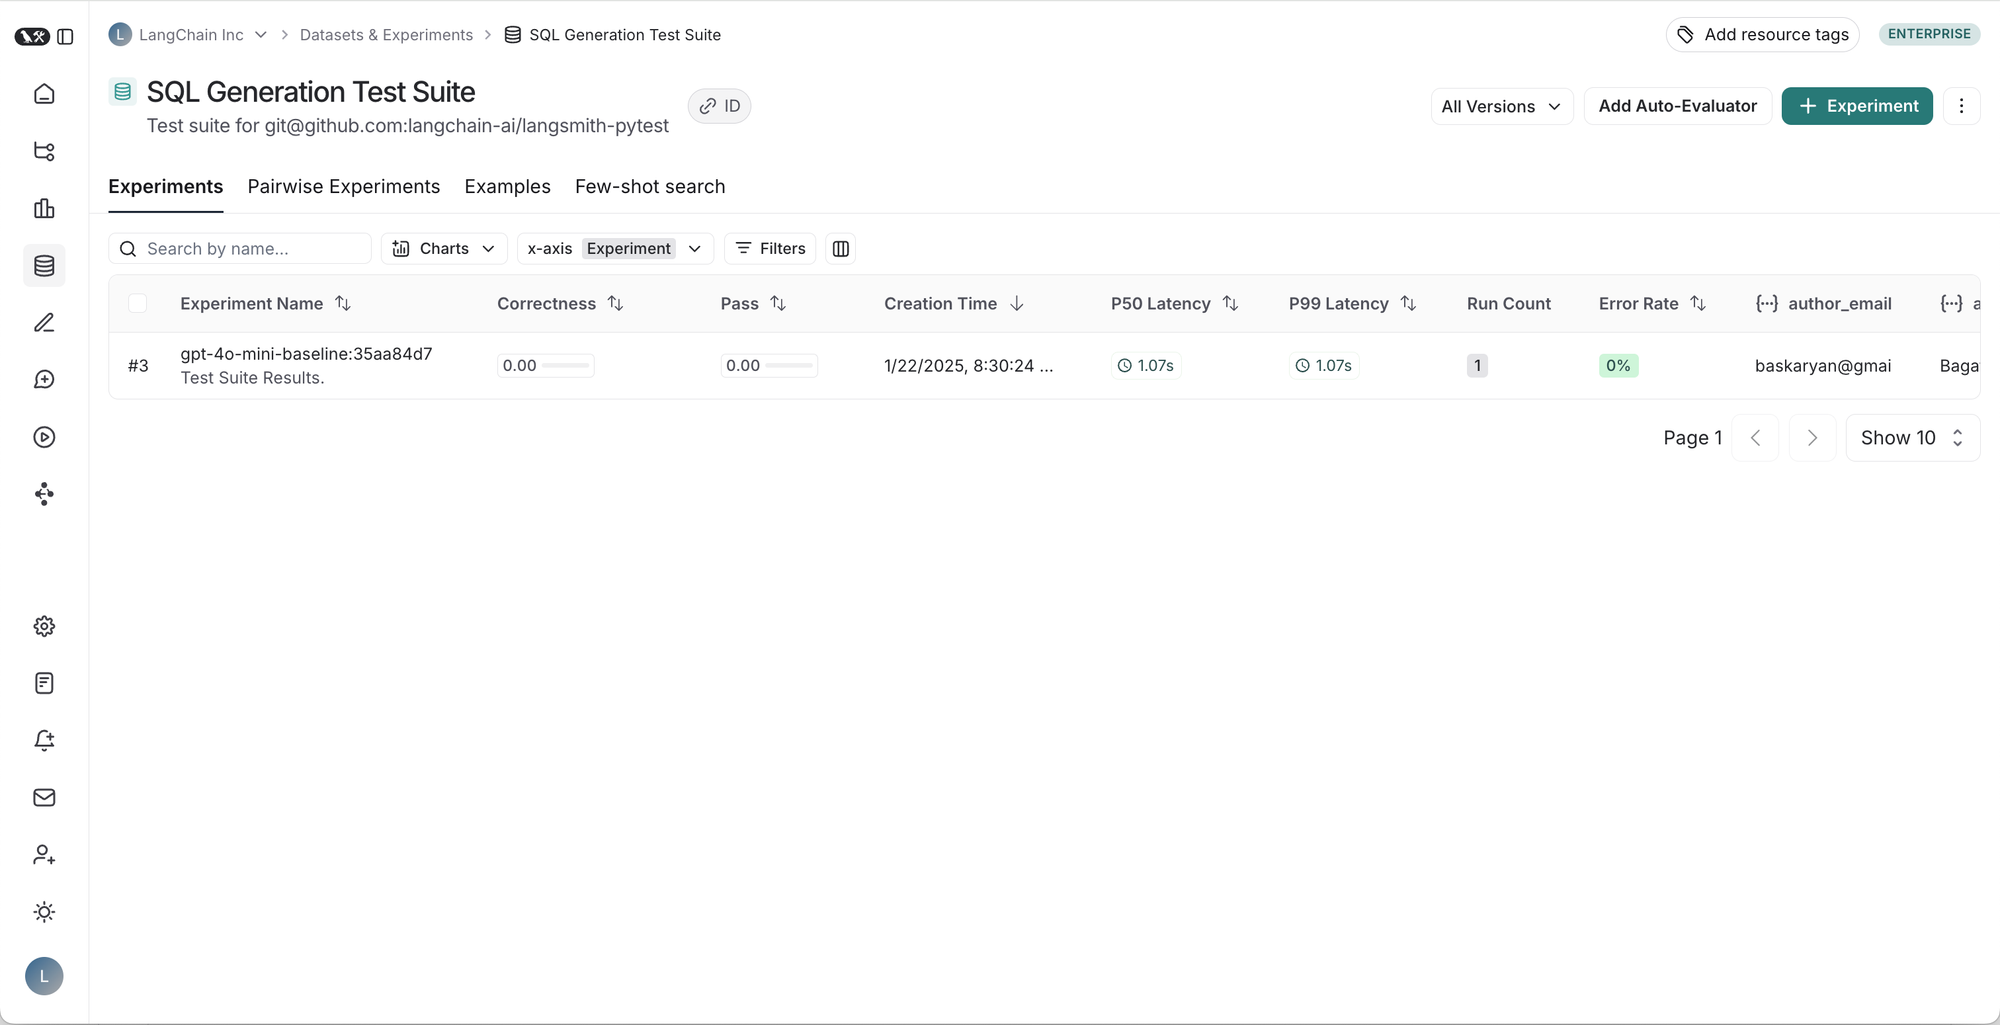Screen dimensions: 2000x1025
Task: Collapse the sidebar panel toggle
Action: (66, 37)
